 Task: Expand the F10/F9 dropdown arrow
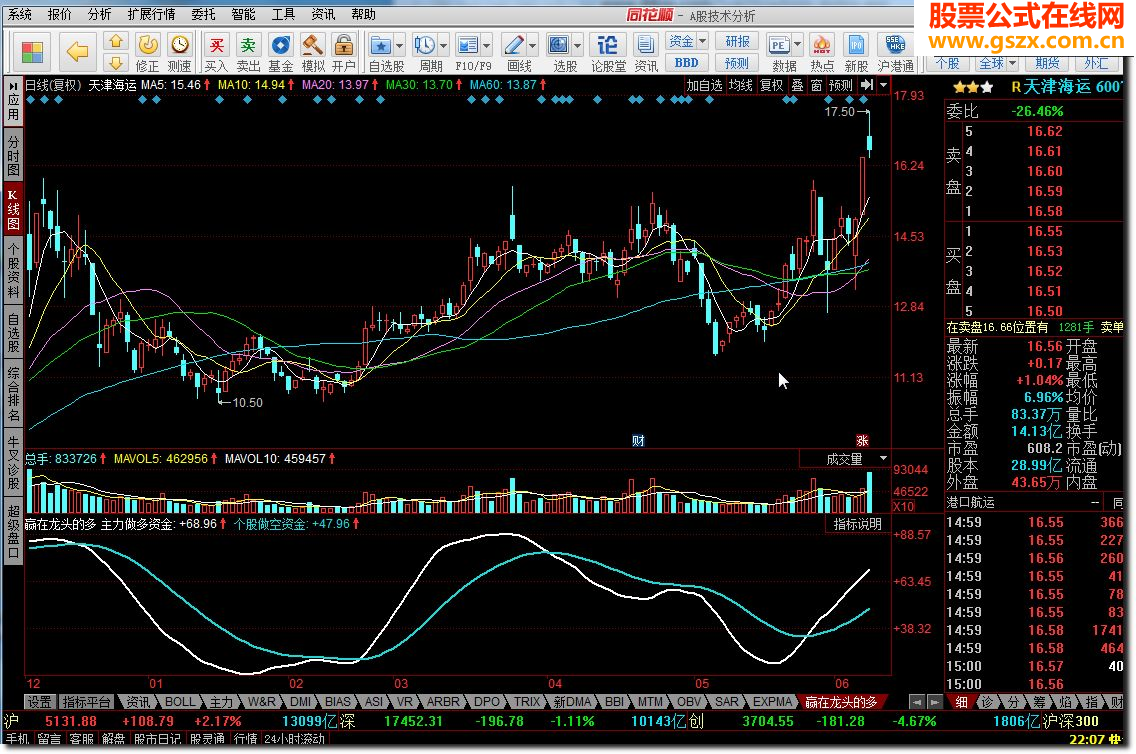click(487, 46)
